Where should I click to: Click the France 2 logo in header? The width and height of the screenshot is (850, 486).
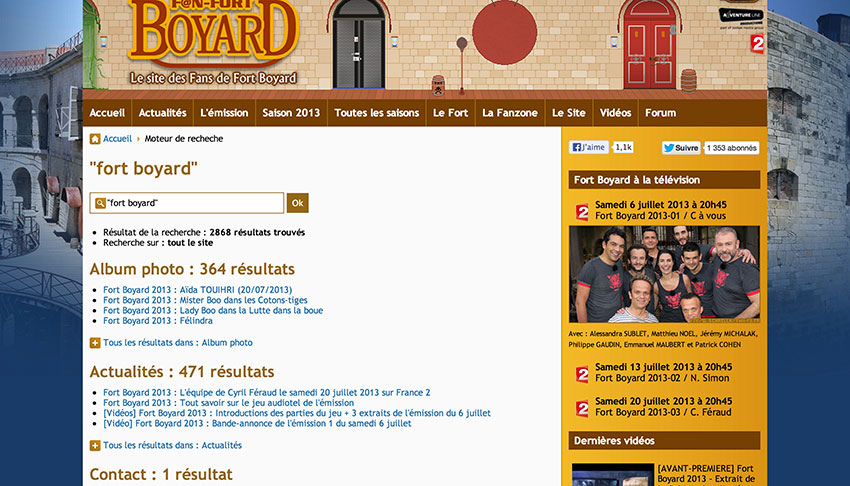pyautogui.click(x=757, y=43)
